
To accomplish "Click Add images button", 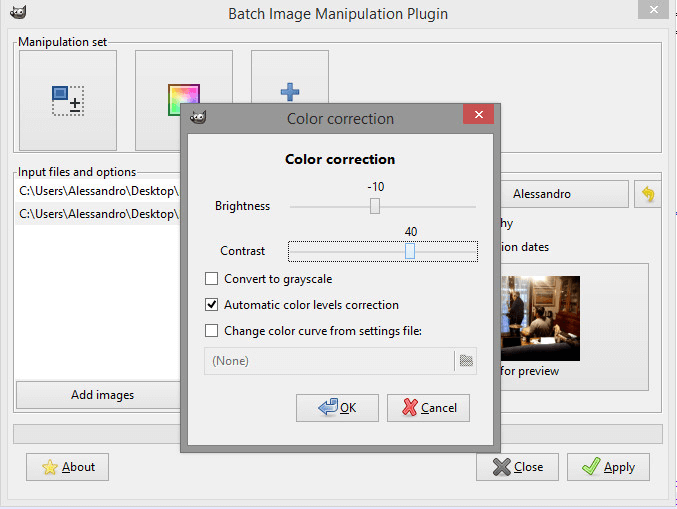I will (x=102, y=395).
